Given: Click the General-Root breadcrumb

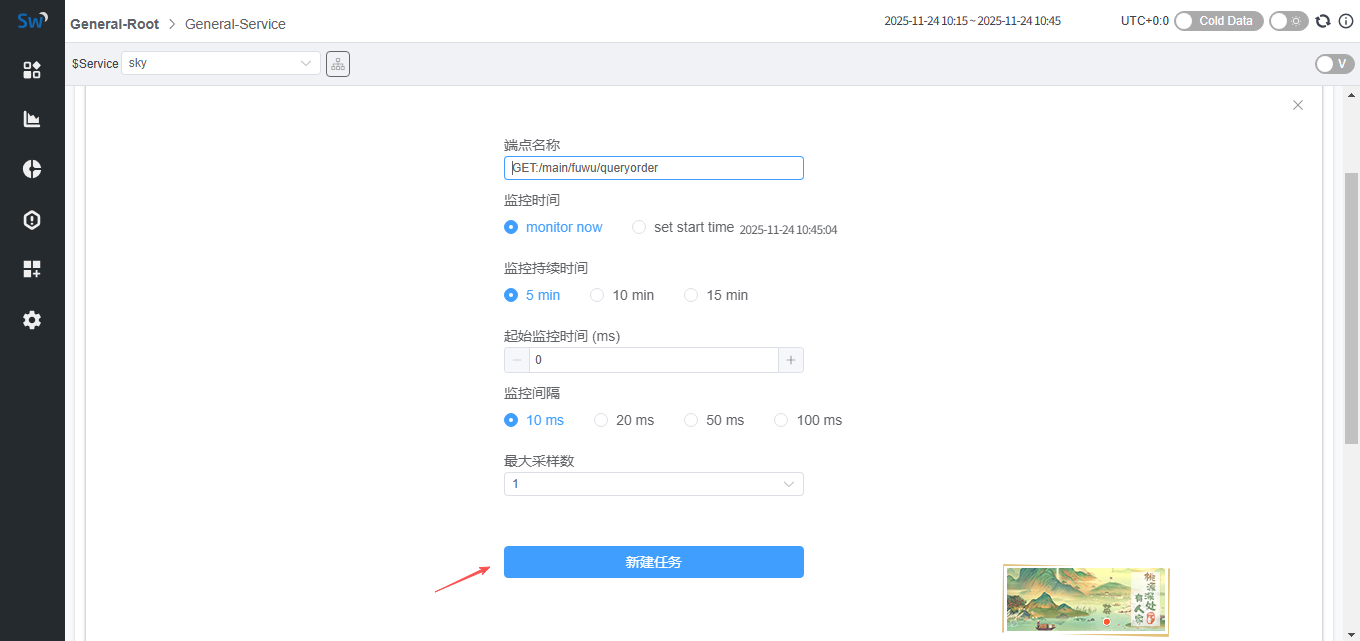Looking at the screenshot, I should 114,24.
